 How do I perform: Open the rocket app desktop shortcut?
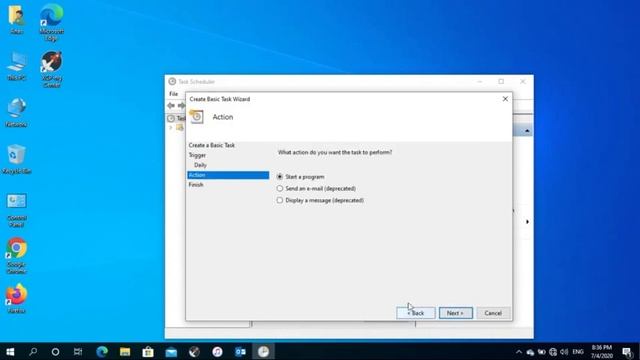[51, 69]
